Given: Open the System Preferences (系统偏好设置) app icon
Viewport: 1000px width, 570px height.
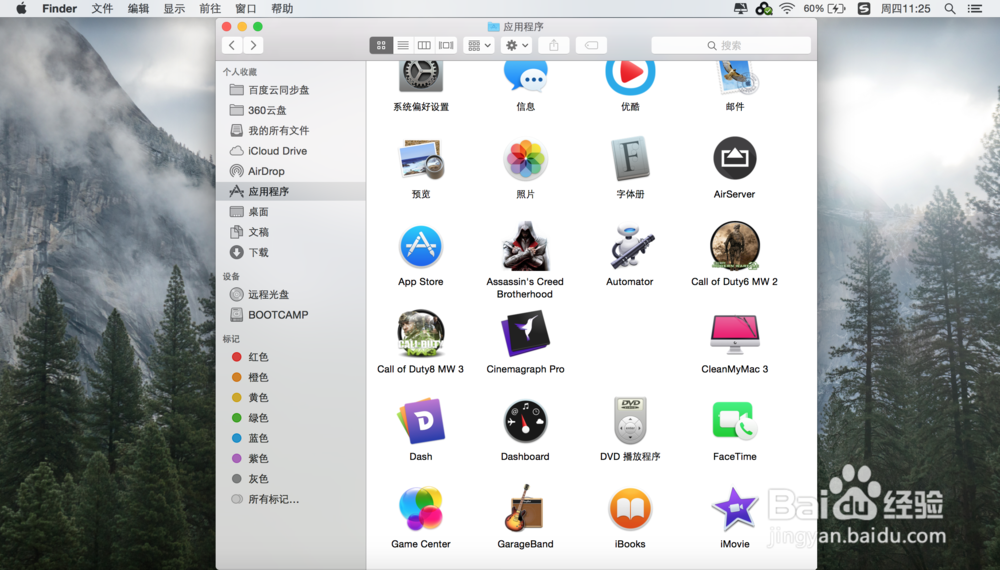Looking at the screenshot, I should click(x=421, y=76).
